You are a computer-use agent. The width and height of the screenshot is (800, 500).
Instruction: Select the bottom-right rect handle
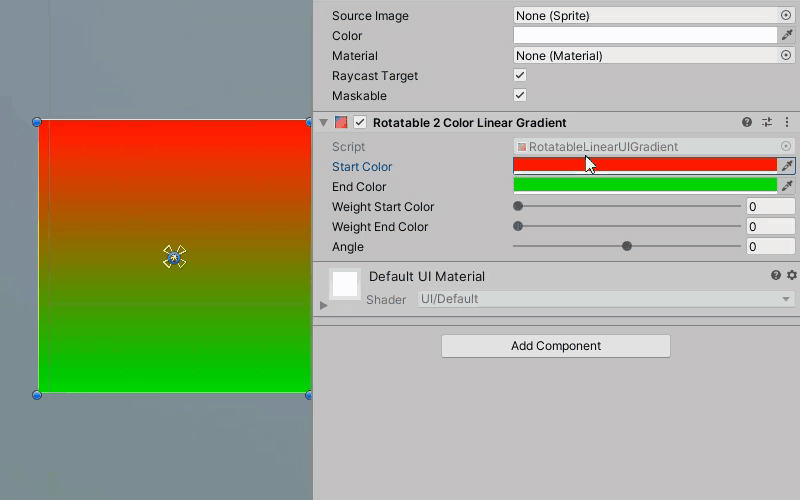click(309, 395)
